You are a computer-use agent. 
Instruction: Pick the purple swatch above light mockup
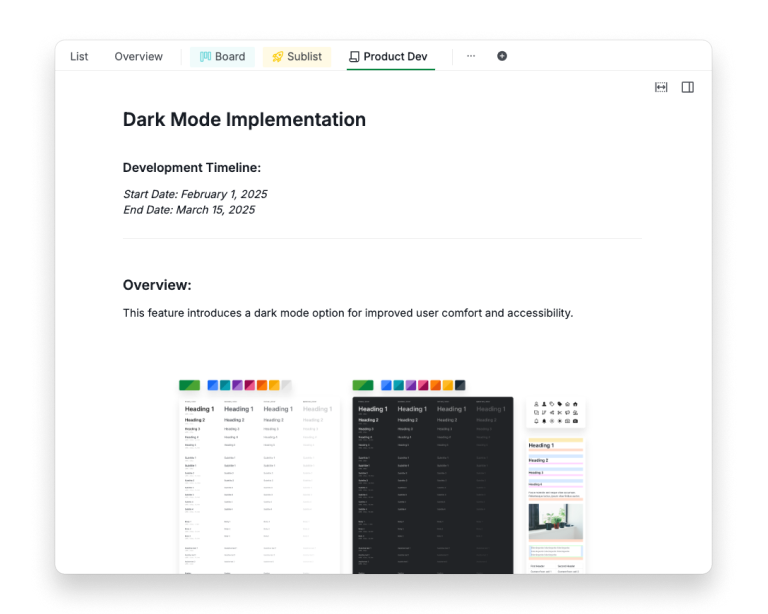point(237,385)
